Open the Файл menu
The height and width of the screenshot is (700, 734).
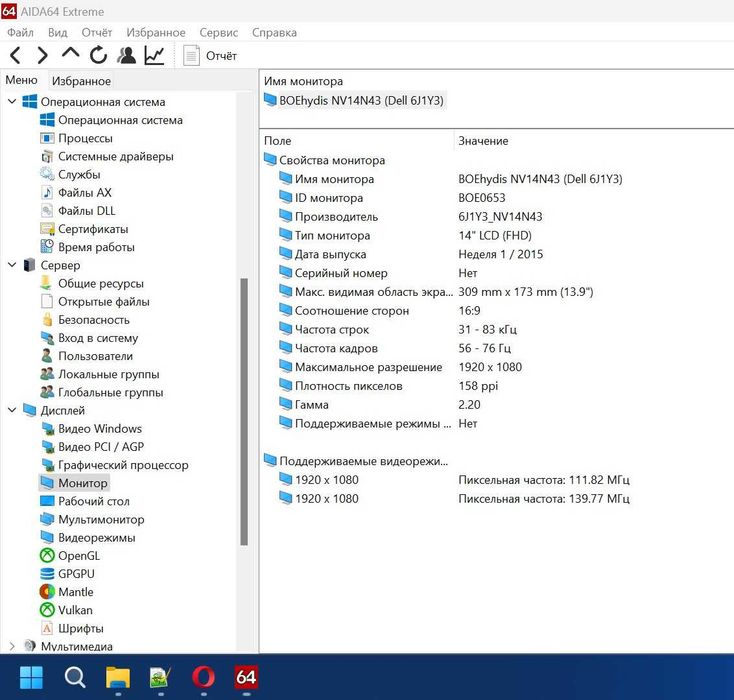[x=21, y=33]
